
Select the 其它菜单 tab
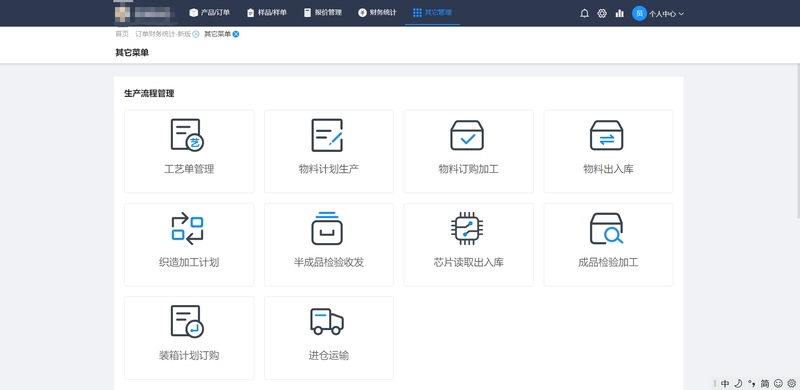pos(217,34)
